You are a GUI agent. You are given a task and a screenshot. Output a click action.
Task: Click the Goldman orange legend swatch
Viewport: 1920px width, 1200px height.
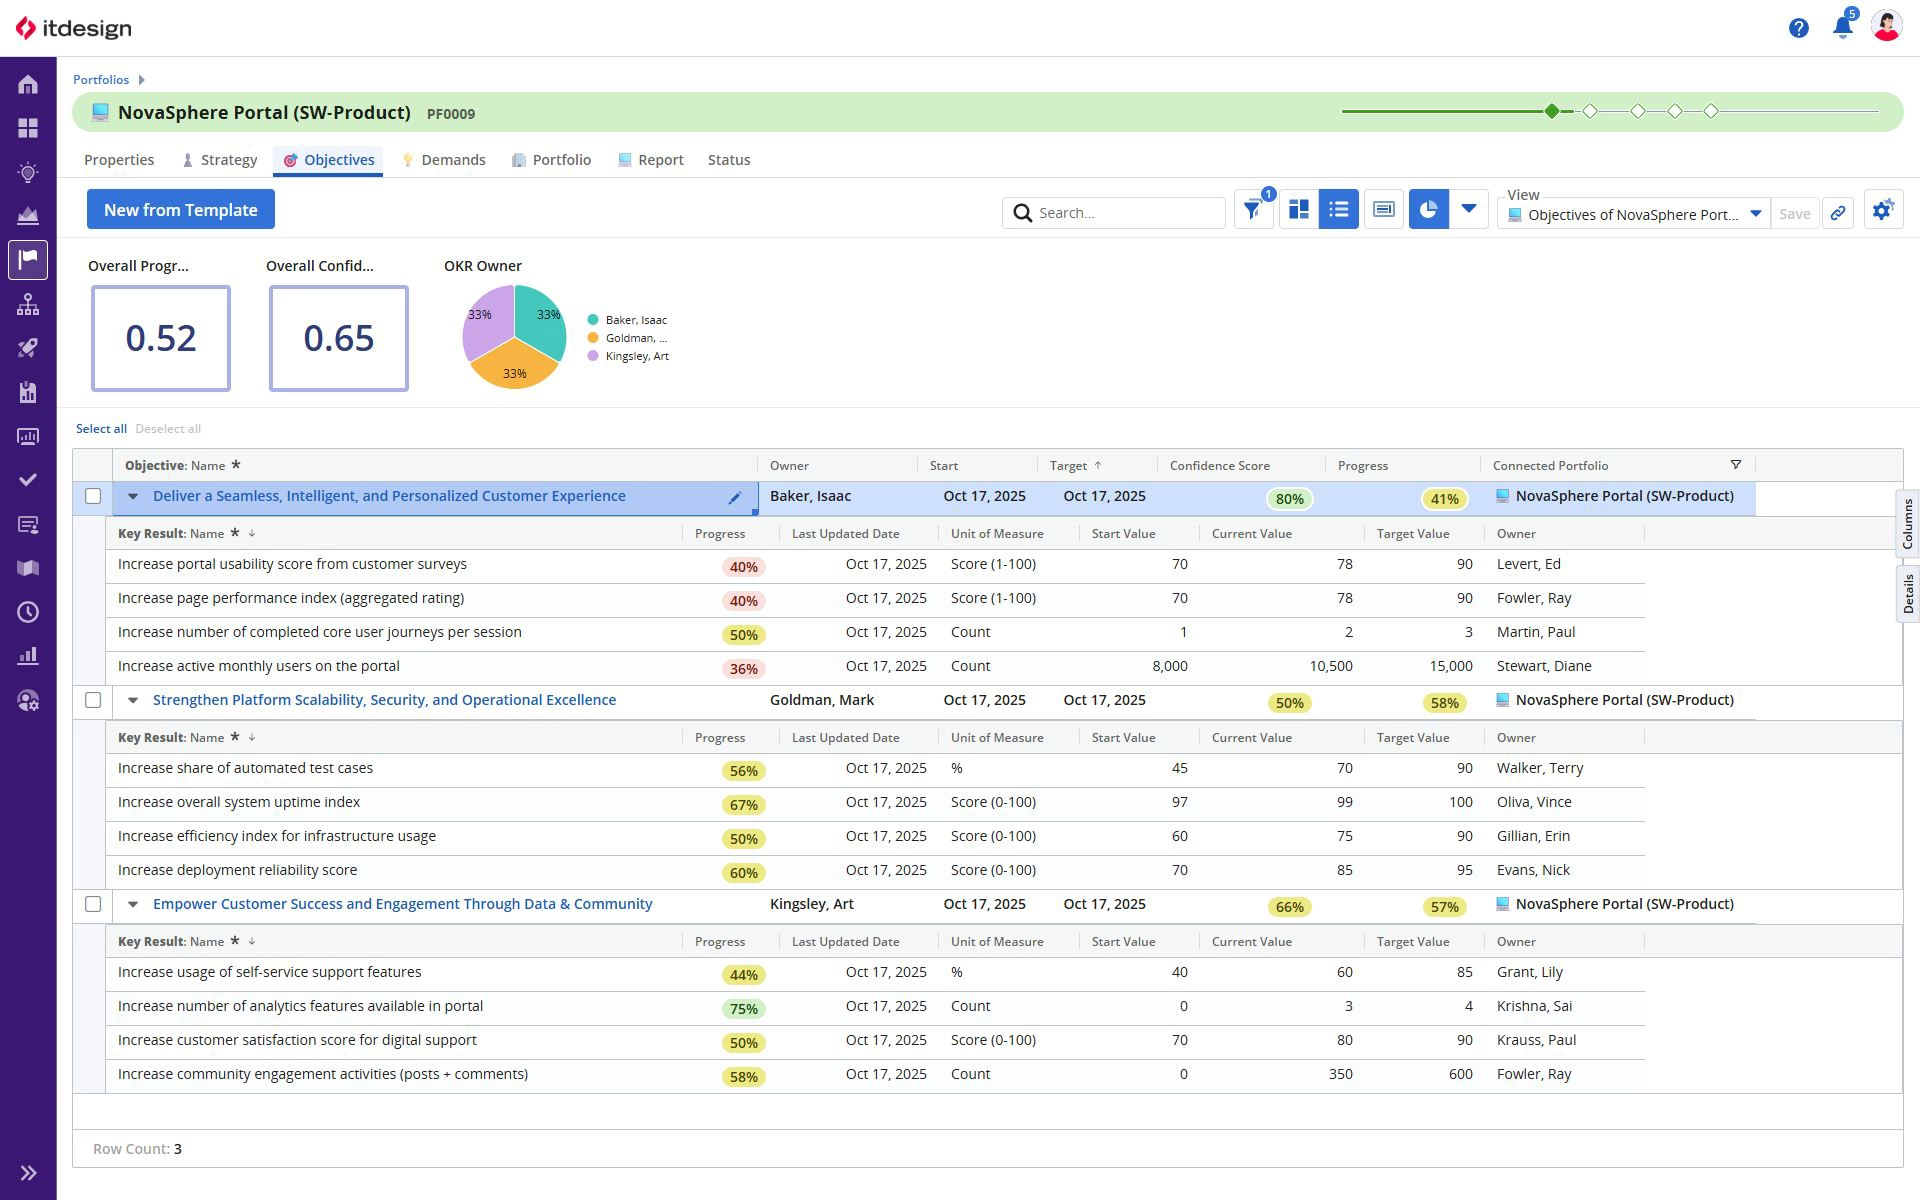pyautogui.click(x=593, y=338)
